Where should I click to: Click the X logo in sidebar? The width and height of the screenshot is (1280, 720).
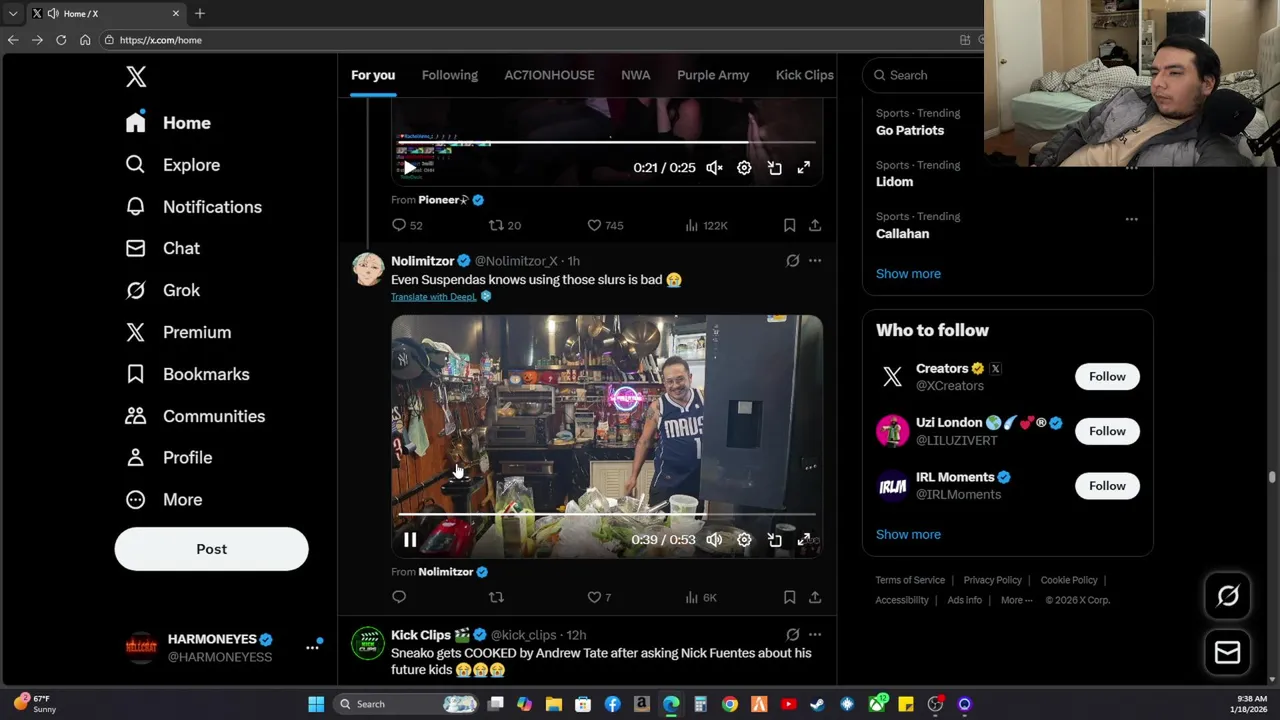click(x=136, y=76)
